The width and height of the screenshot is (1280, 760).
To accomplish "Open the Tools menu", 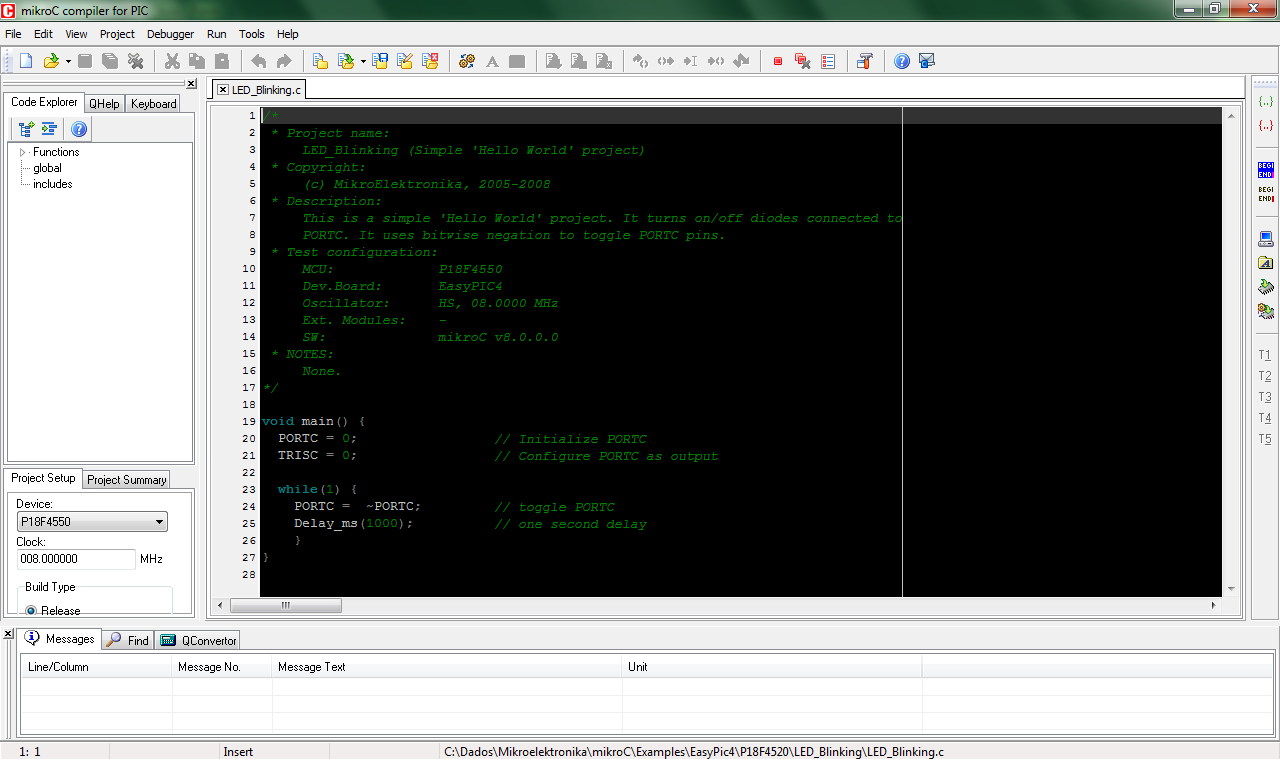I will (x=252, y=34).
